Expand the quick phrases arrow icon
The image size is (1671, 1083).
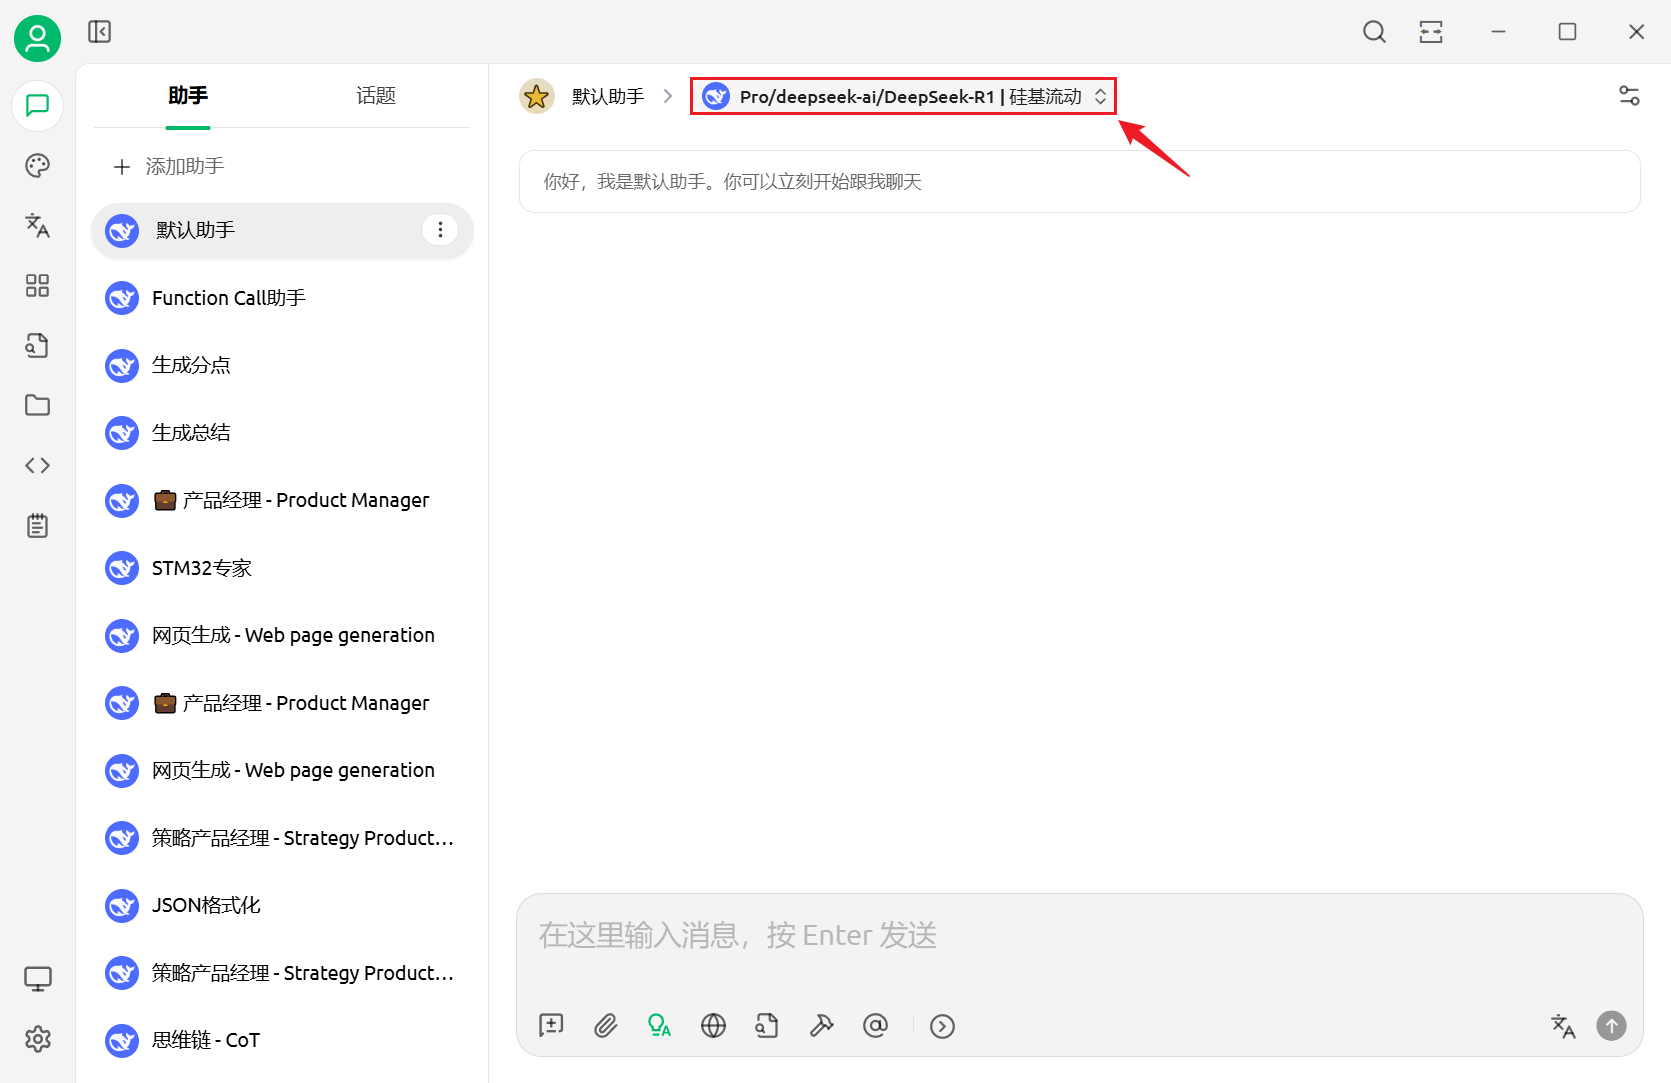[942, 1026]
